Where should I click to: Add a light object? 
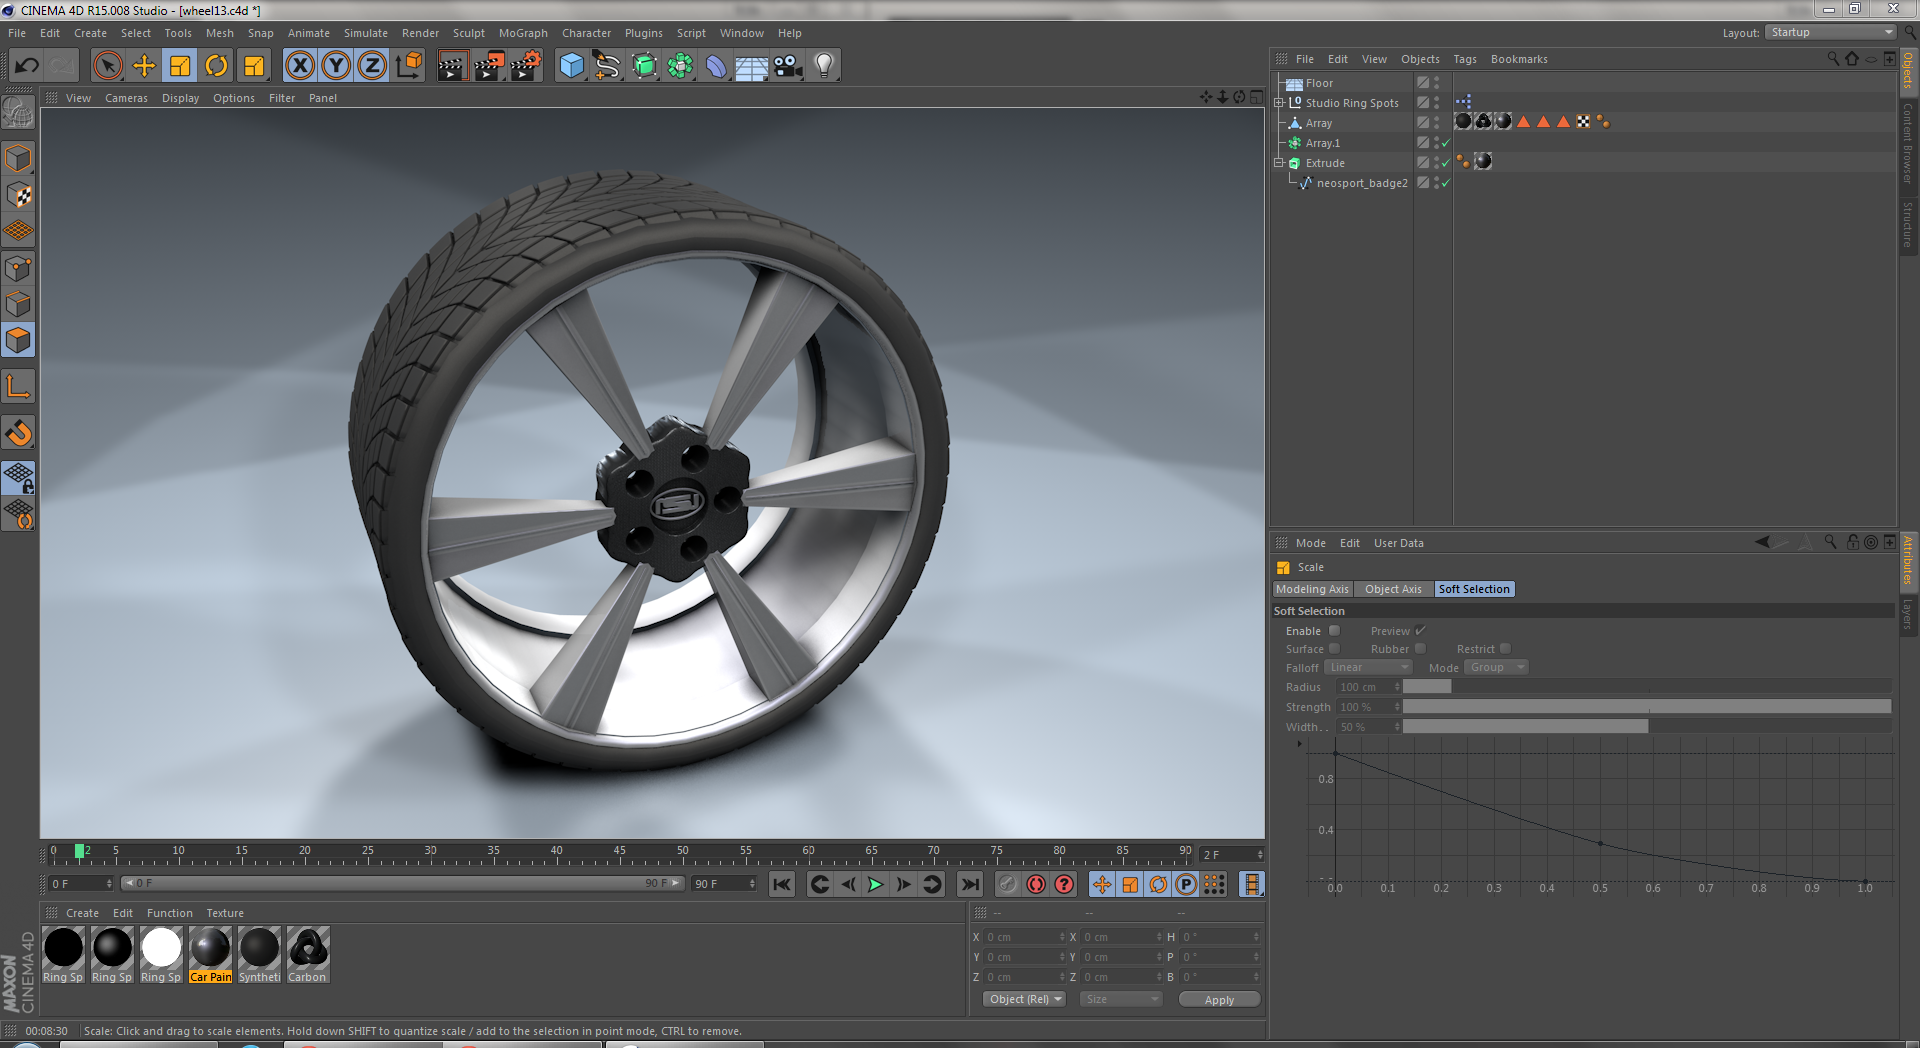824,66
